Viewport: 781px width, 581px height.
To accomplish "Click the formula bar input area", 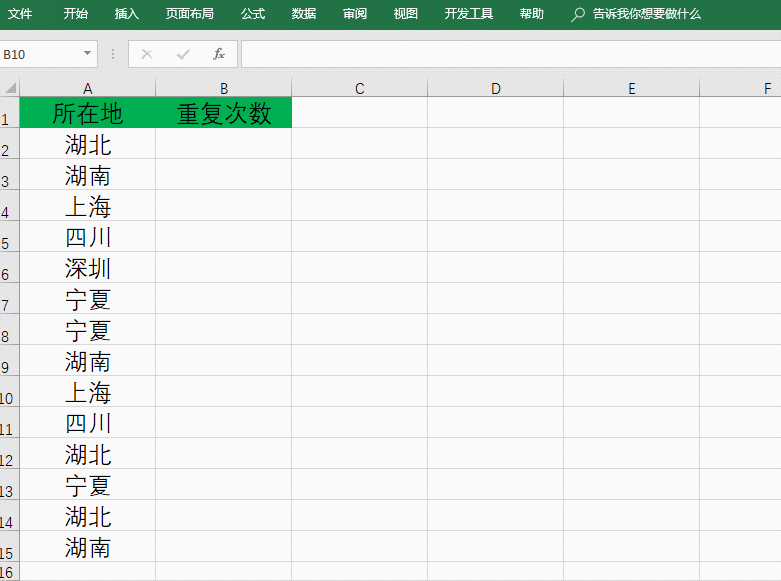I will coord(511,54).
